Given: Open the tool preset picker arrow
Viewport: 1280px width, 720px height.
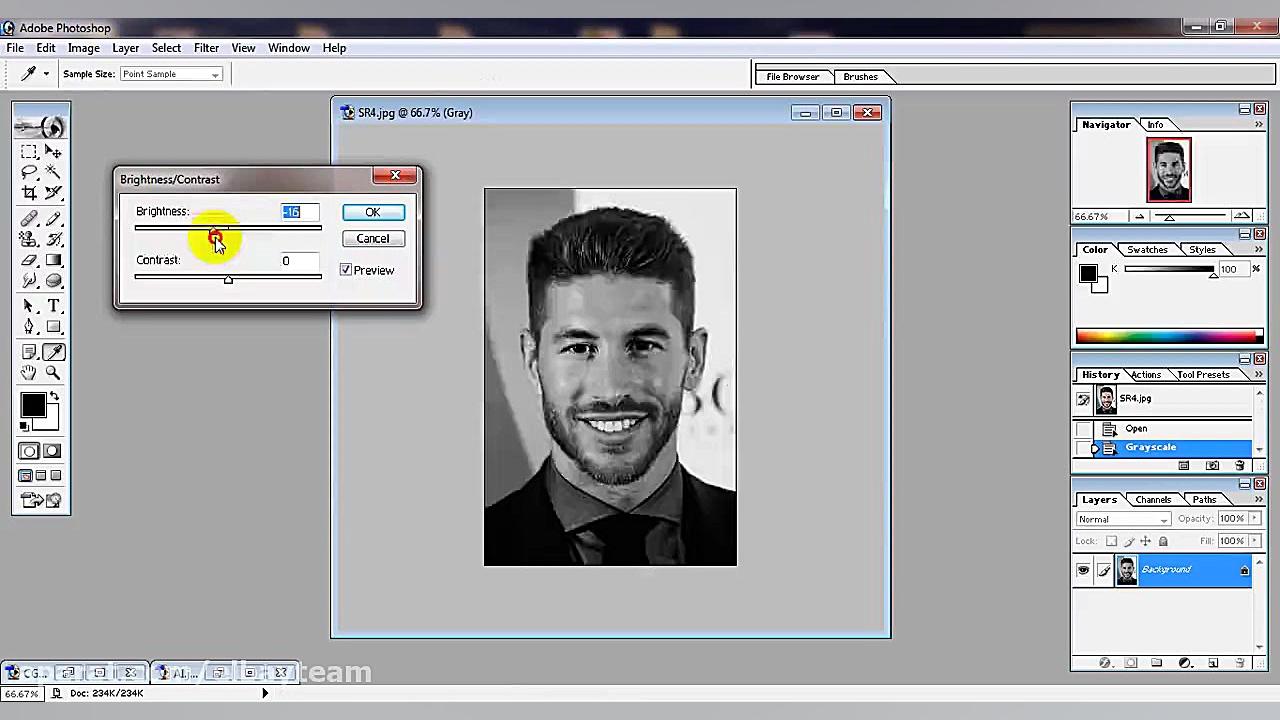Looking at the screenshot, I should [45, 74].
